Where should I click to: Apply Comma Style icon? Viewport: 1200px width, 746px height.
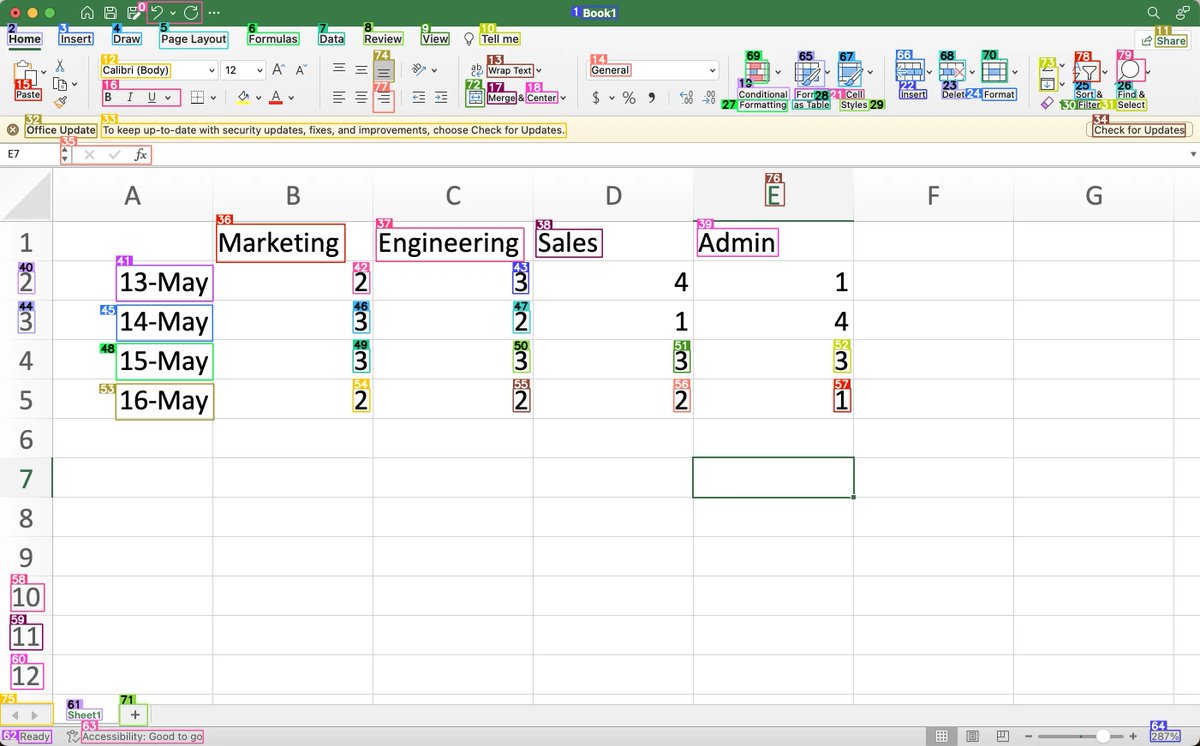coord(652,97)
